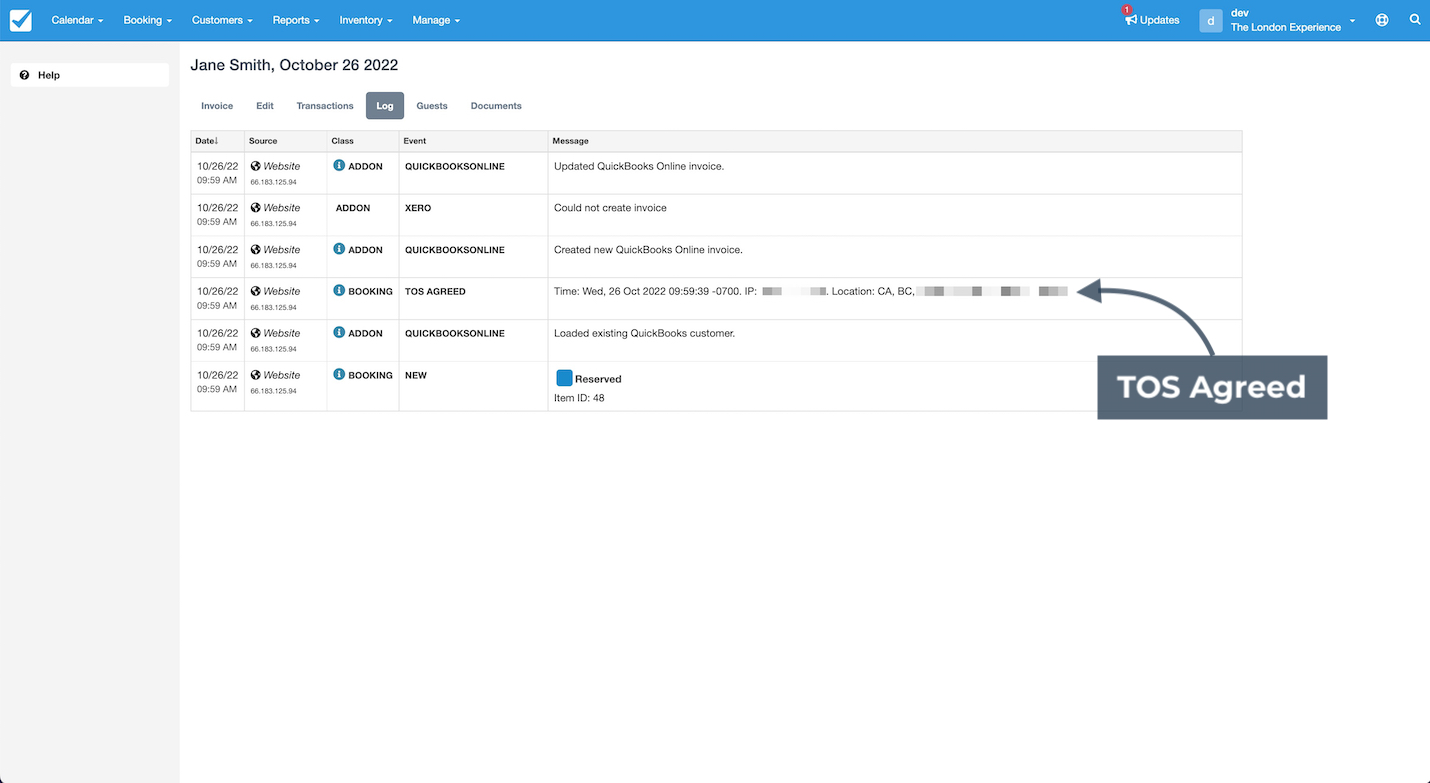Click 'Jane Smith, October 26 2022' heading
The image size is (1430, 783).
tap(294, 65)
